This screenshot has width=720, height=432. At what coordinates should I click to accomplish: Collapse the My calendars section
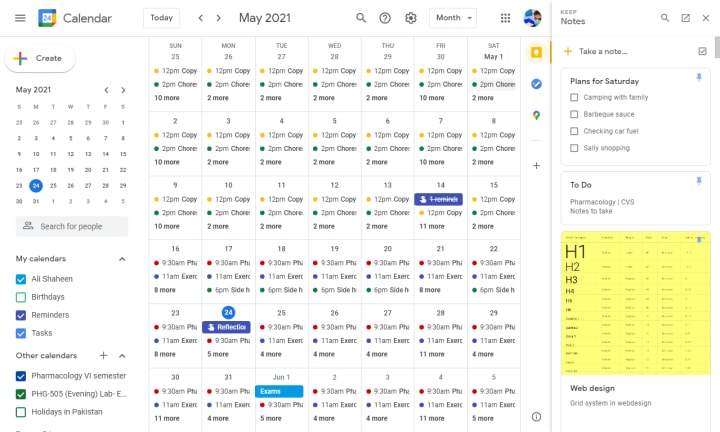(122, 259)
